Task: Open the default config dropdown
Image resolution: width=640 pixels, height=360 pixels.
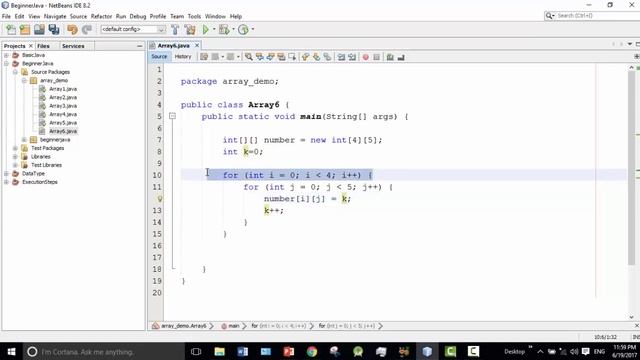Action: click(133, 29)
